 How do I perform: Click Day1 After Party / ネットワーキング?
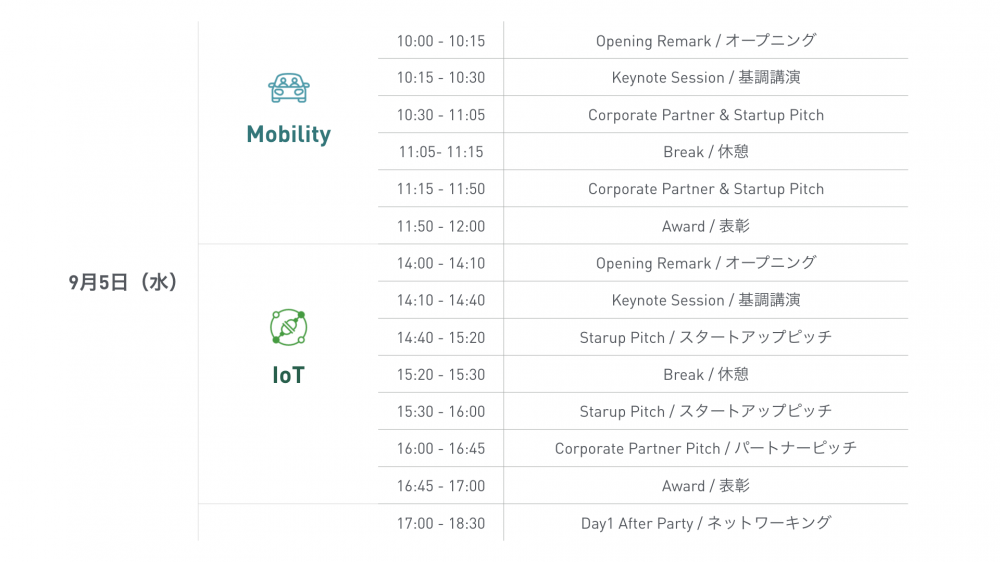pyautogui.click(x=705, y=523)
